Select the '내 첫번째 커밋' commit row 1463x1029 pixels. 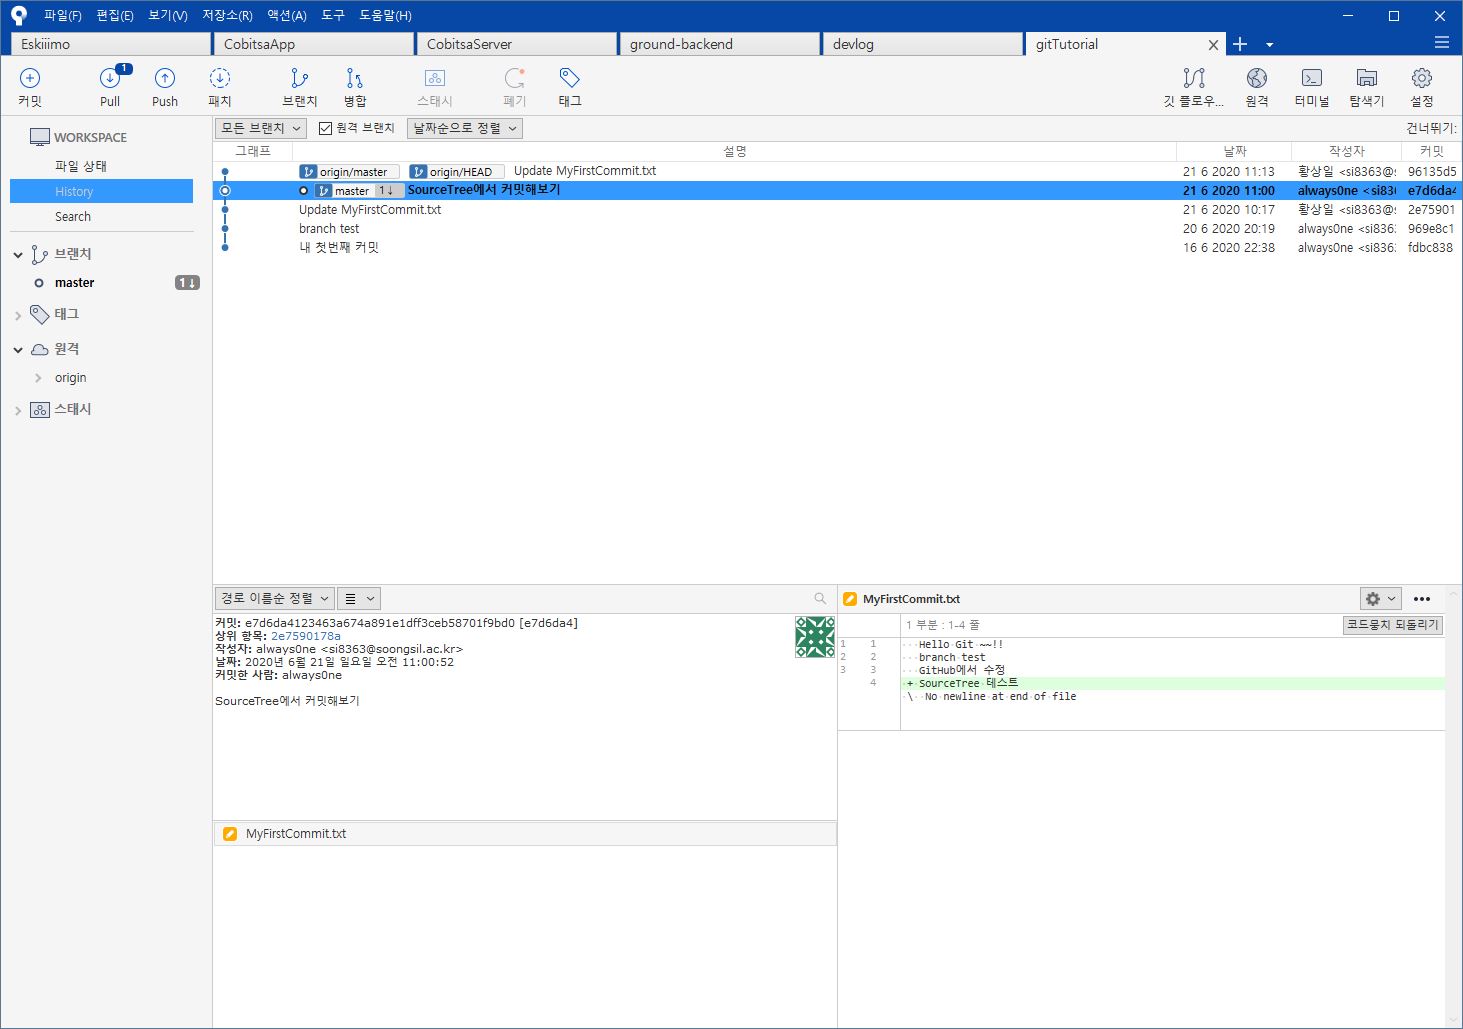837,247
